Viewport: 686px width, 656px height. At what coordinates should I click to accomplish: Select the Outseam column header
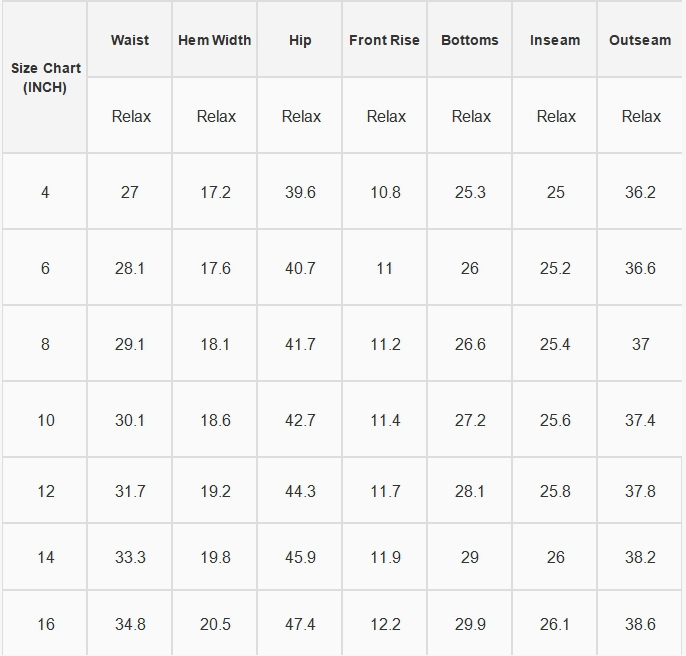[640, 40]
